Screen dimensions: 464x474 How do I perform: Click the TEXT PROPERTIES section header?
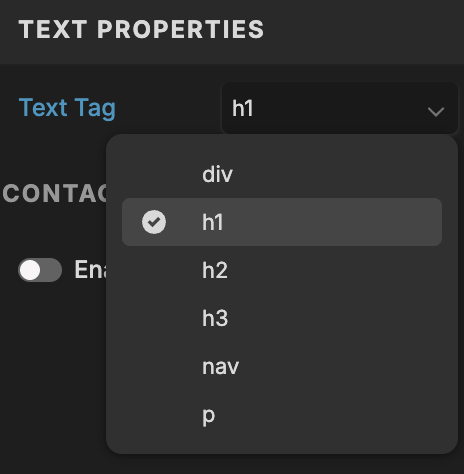[x=141, y=29]
